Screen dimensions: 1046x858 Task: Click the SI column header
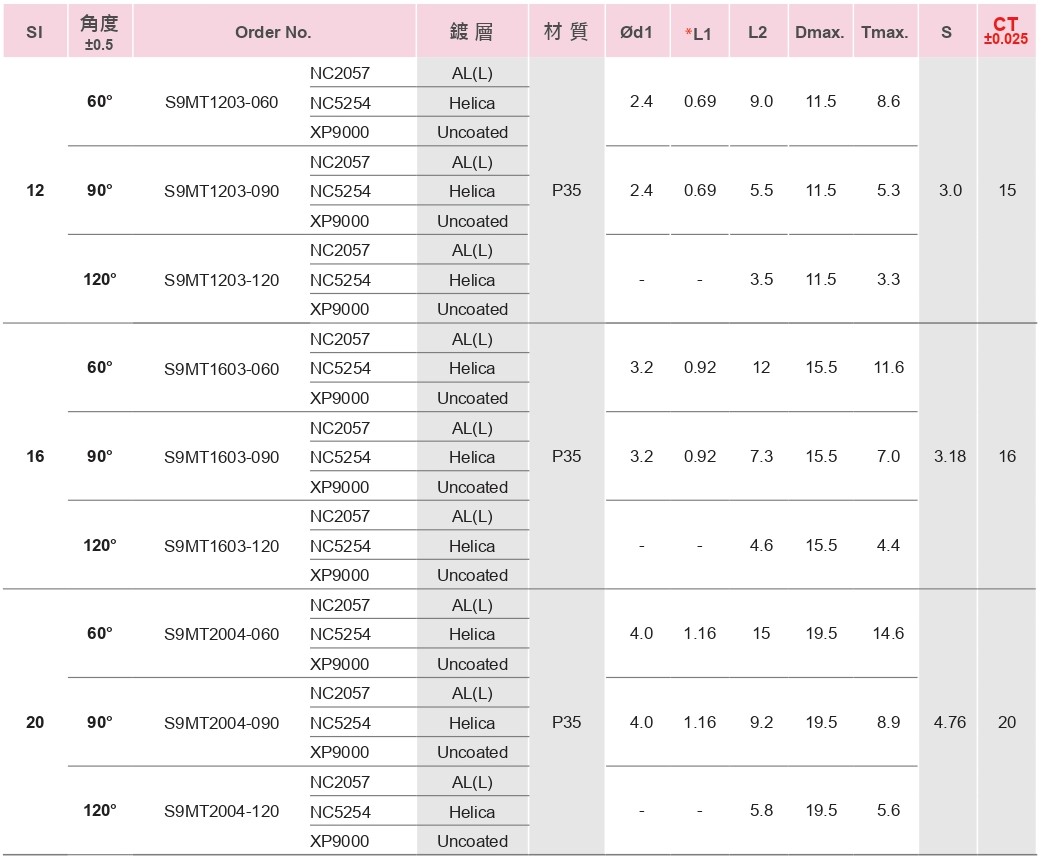coord(35,32)
